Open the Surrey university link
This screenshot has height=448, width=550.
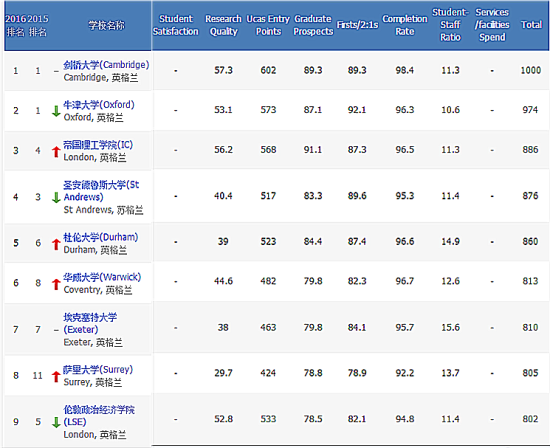pyautogui.click(x=98, y=369)
